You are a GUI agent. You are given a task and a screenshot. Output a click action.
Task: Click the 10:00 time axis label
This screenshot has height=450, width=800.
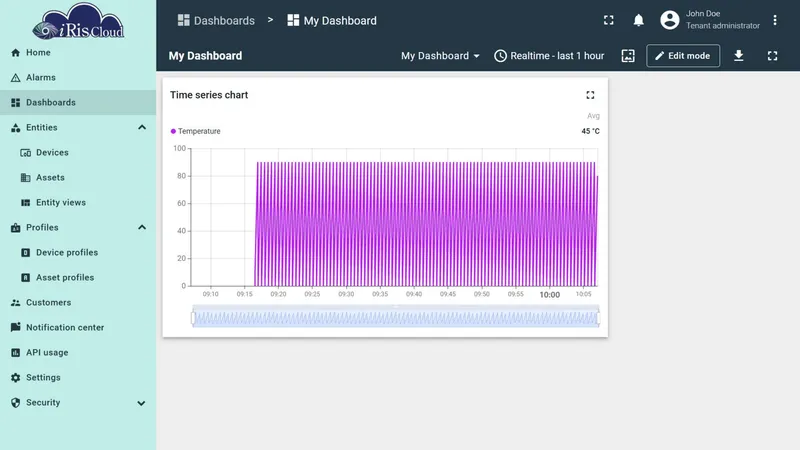[x=549, y=295]
